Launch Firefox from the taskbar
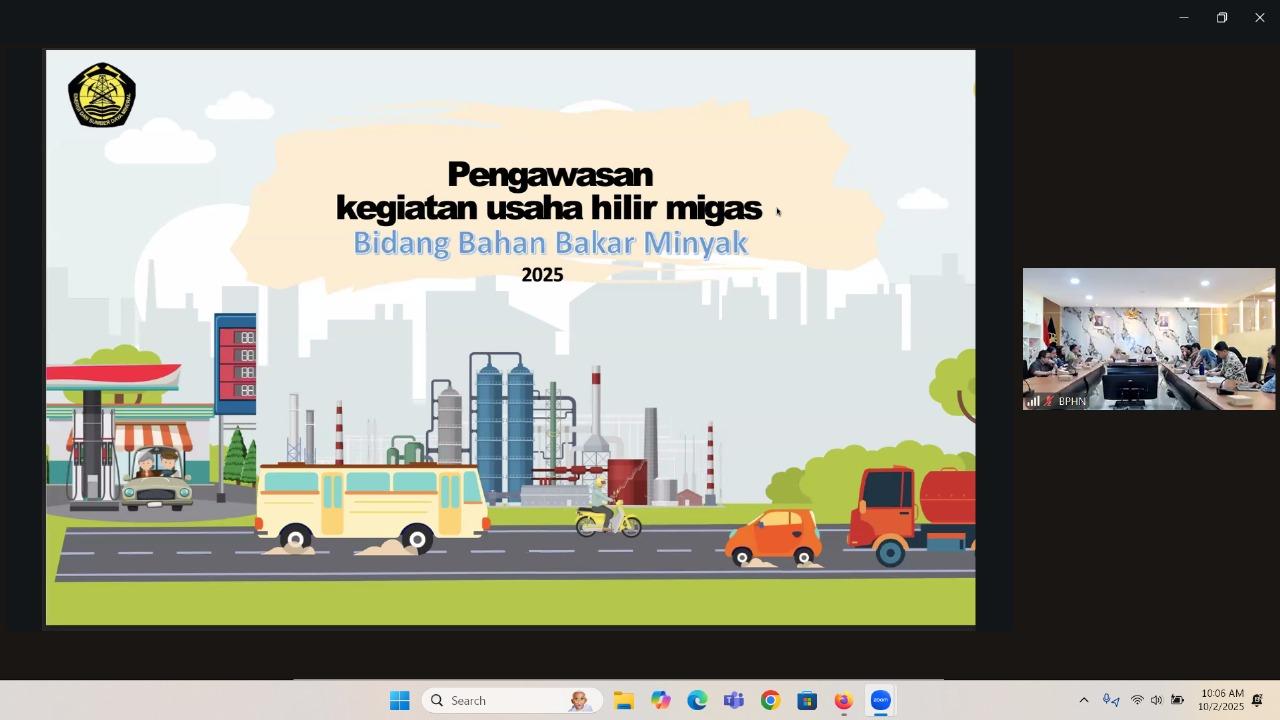Image resolution: width=1280 pixels, height=720 pixels. (843, 700)
